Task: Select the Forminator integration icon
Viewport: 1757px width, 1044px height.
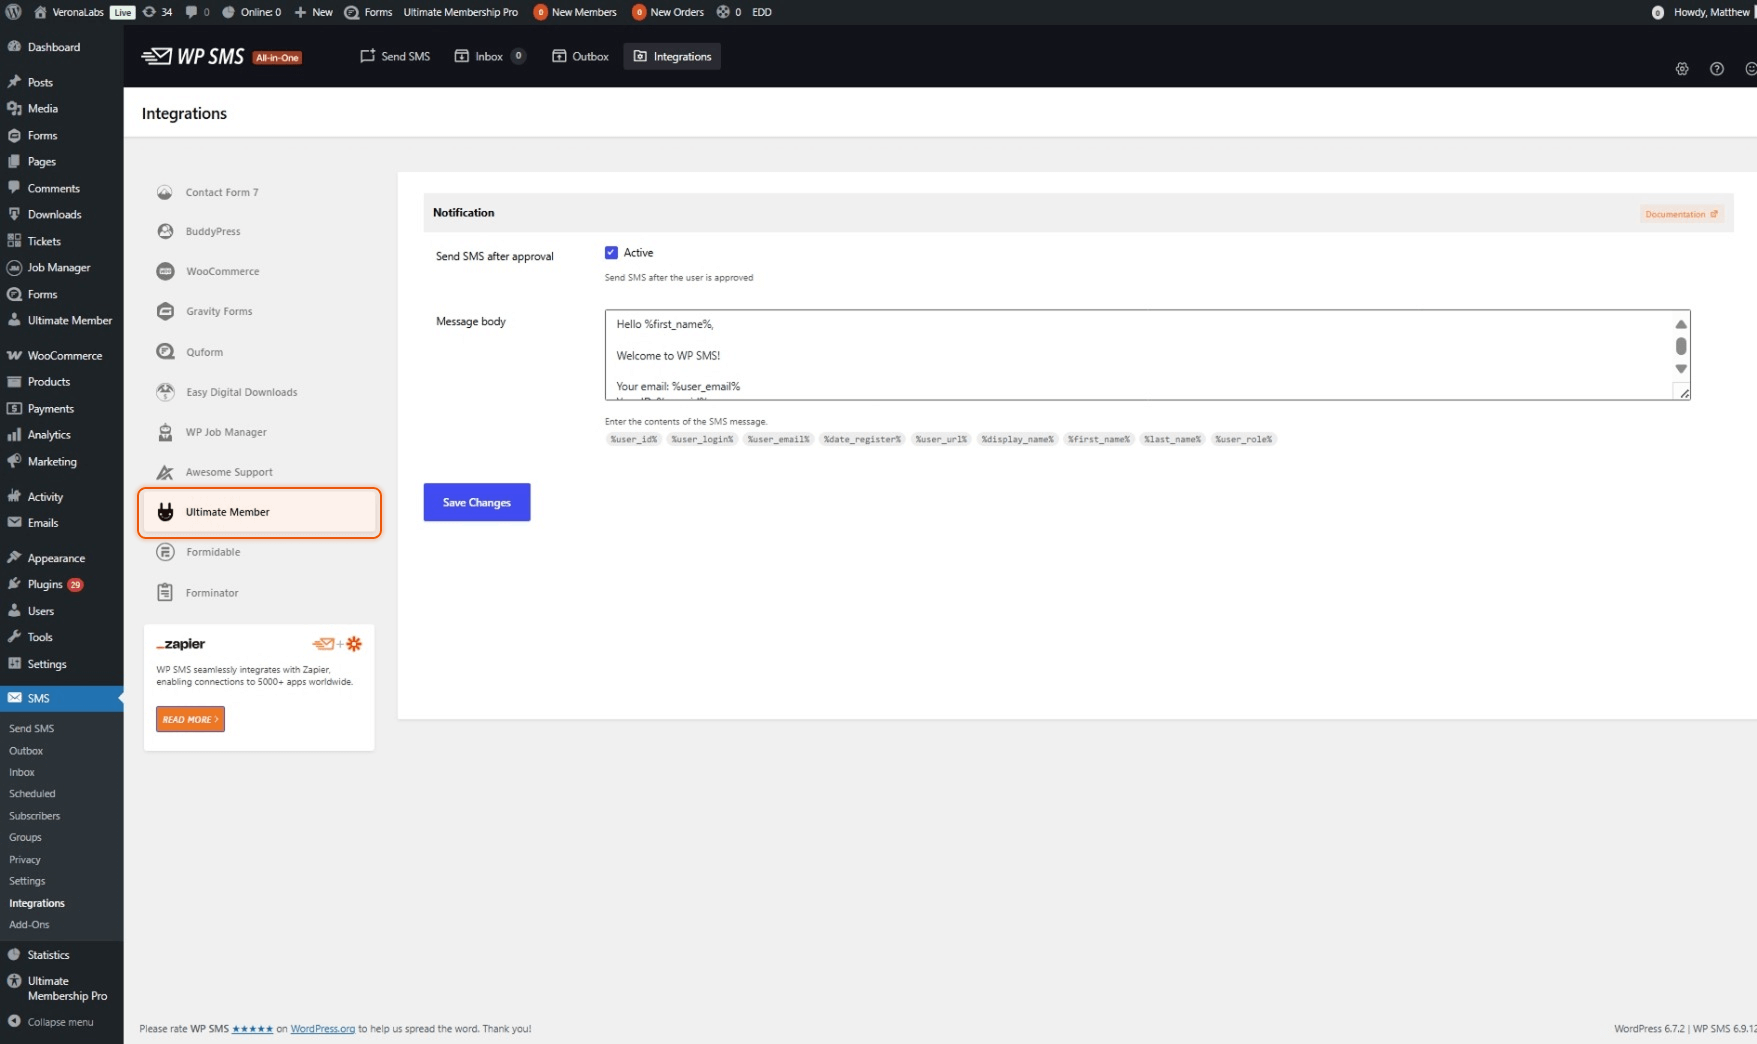Action: point(165,593)
